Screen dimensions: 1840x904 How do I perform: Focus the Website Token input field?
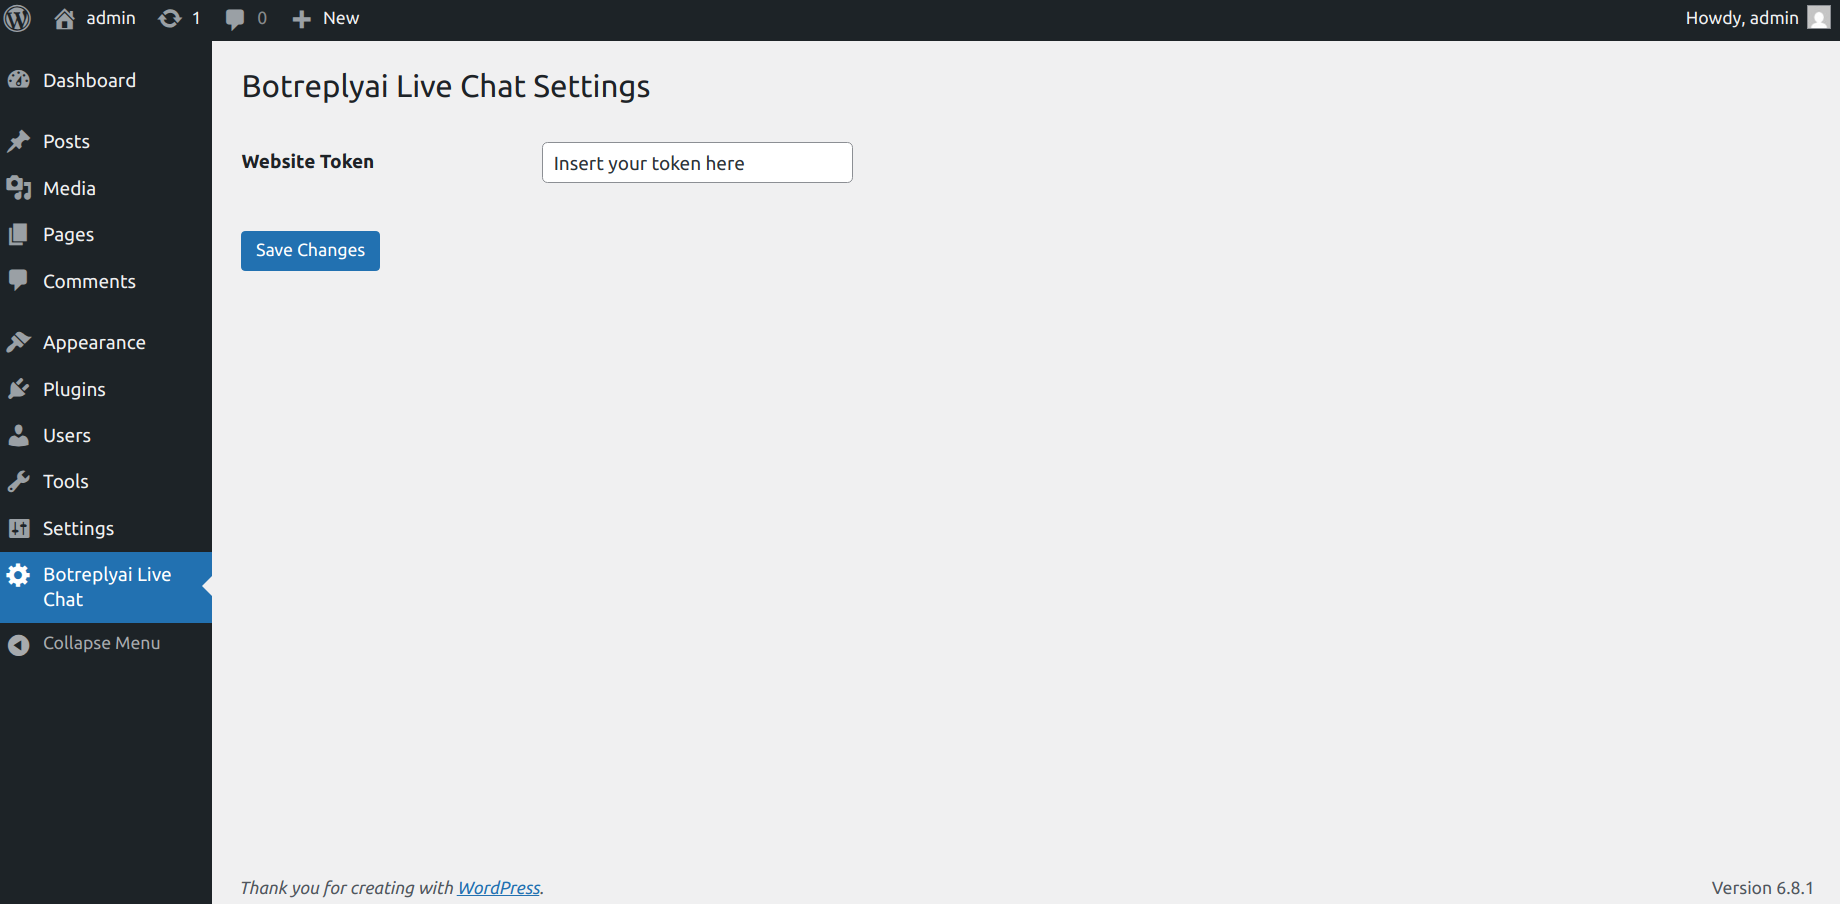[x=697, y=163]
